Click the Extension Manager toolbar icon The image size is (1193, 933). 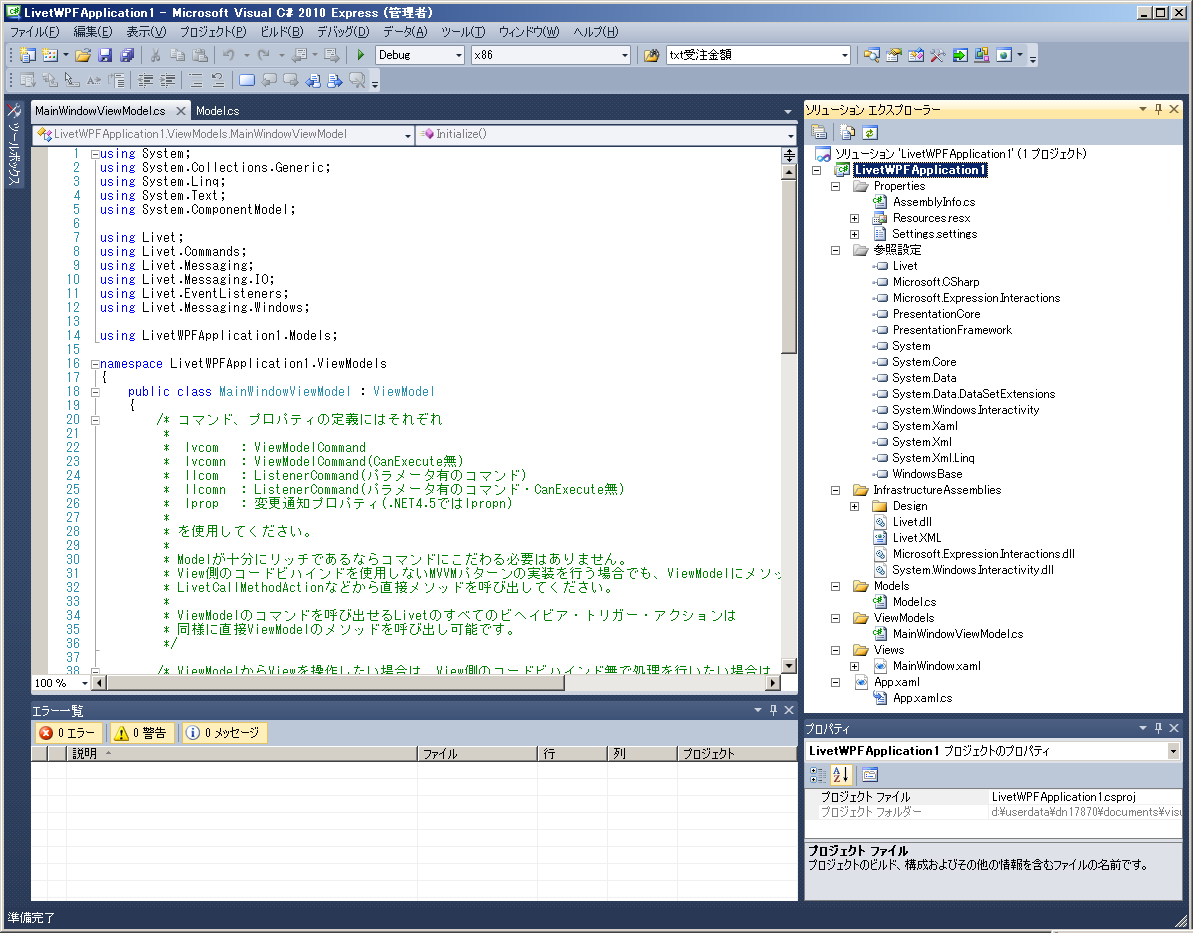click(x=981, y=55)
